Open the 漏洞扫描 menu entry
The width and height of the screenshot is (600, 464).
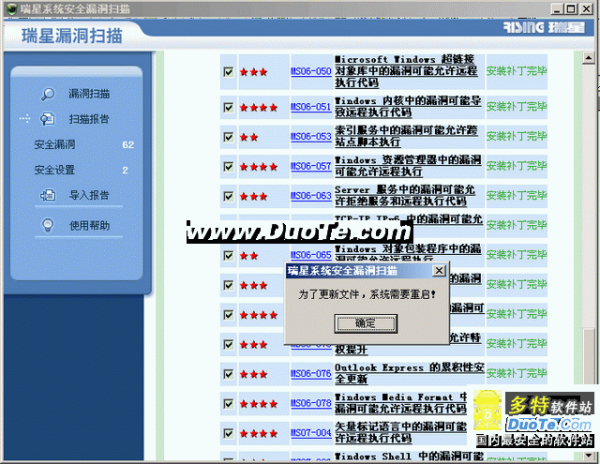(x=89, y=94)
